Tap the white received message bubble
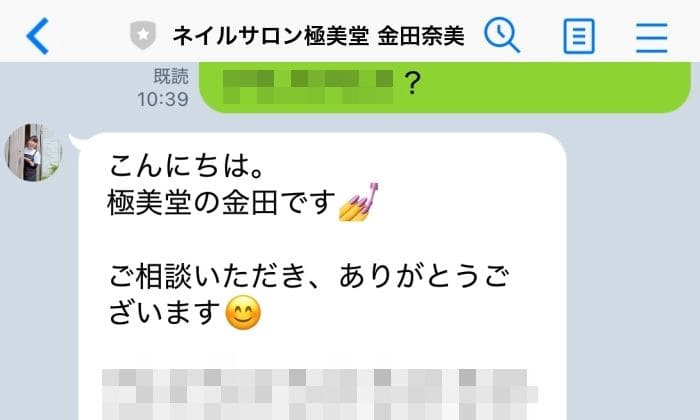Viewport: 700px width, 420px height. click(322, 276)
